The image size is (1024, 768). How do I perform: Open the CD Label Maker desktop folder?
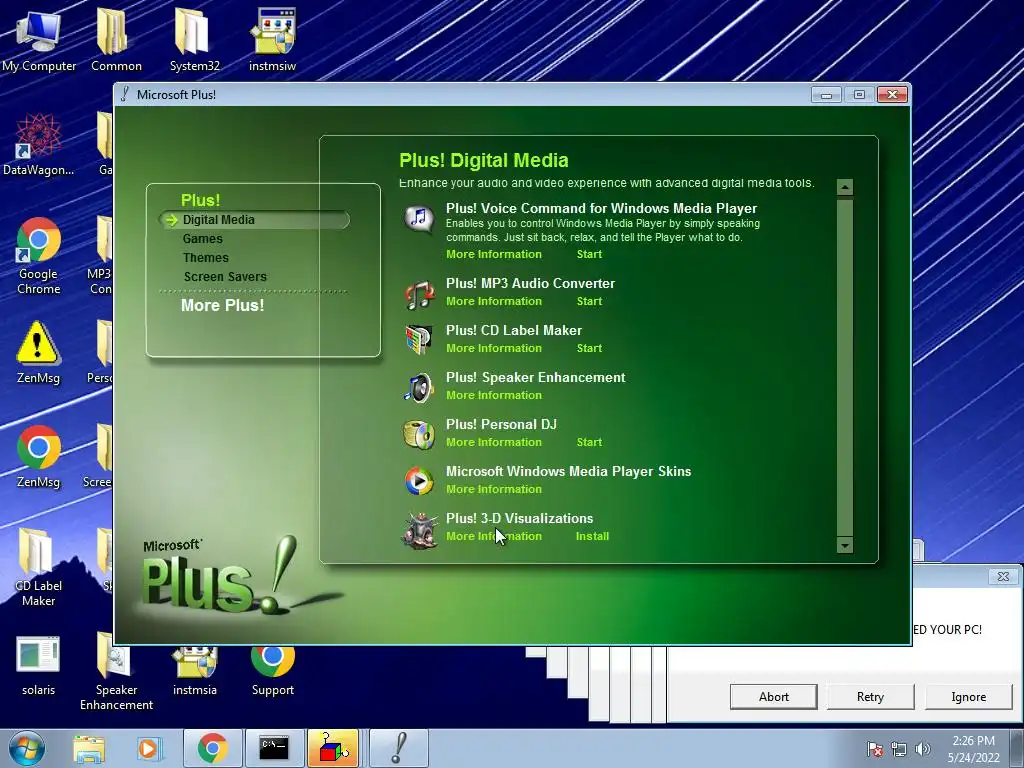coord(39,567)
